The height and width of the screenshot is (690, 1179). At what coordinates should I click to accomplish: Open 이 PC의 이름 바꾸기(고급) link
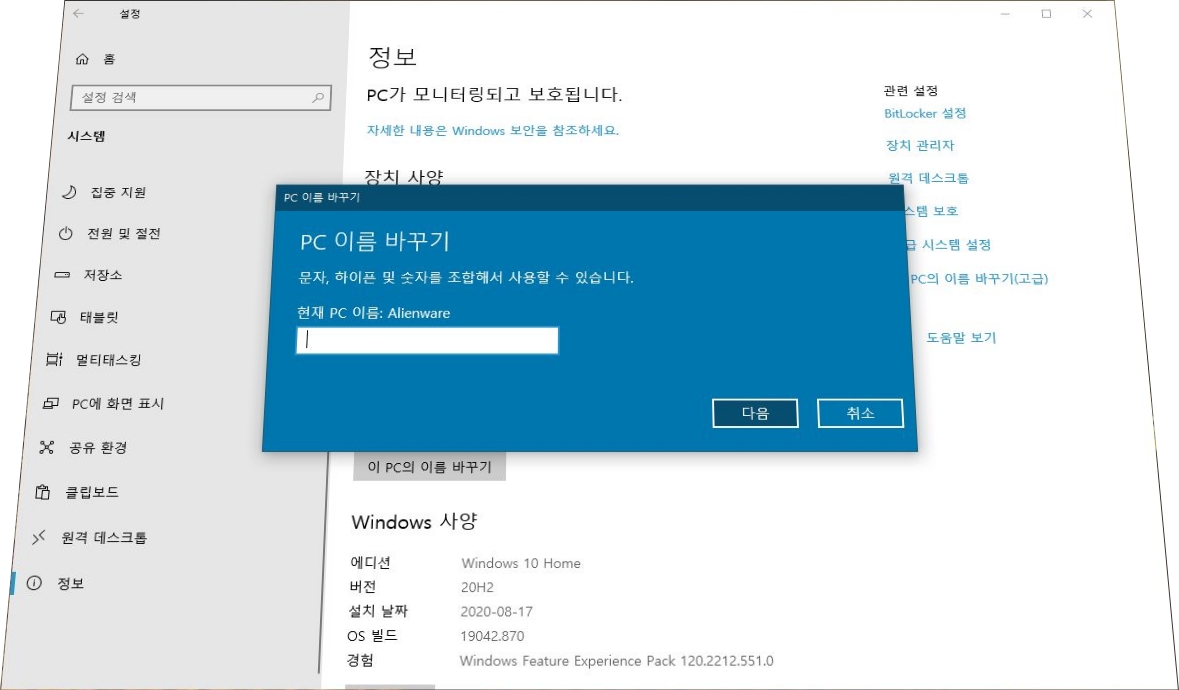click(978, 279)
